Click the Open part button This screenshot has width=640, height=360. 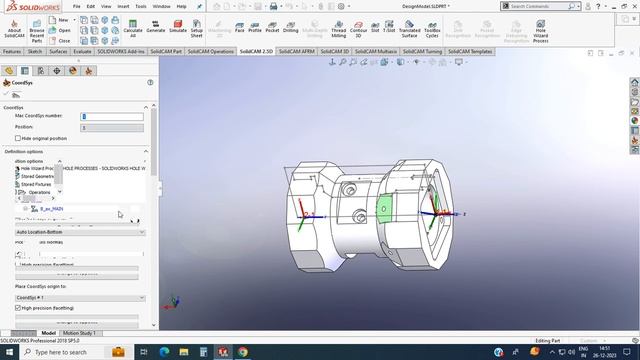[60, 30]
